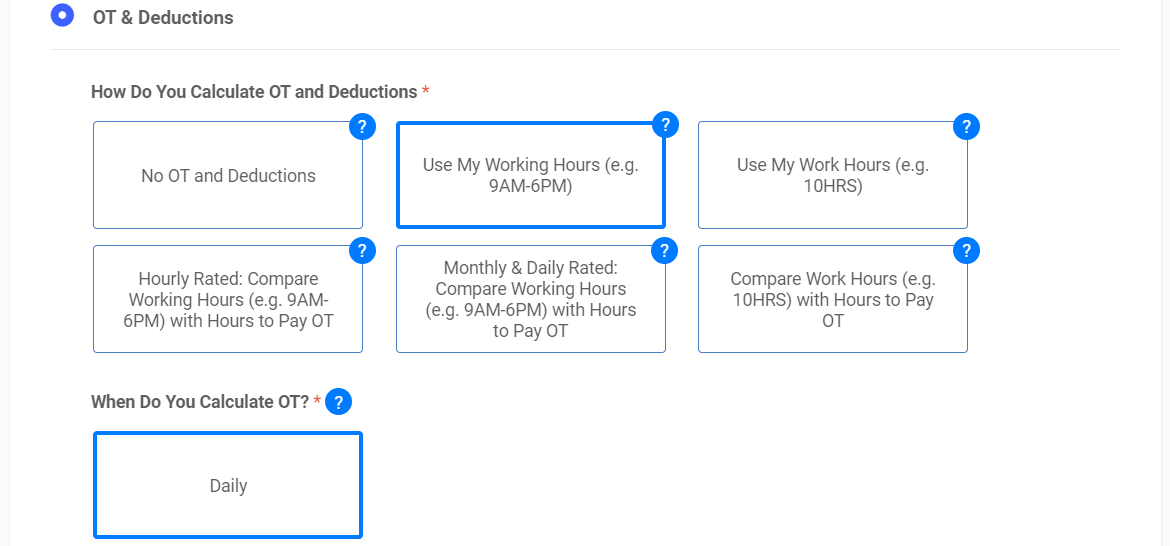Show help for Use My Work Hours (10HRS)
Image resolution: width=1170 pixels, height=546 pixels.
pyautogui.click(x=966, y=127)
